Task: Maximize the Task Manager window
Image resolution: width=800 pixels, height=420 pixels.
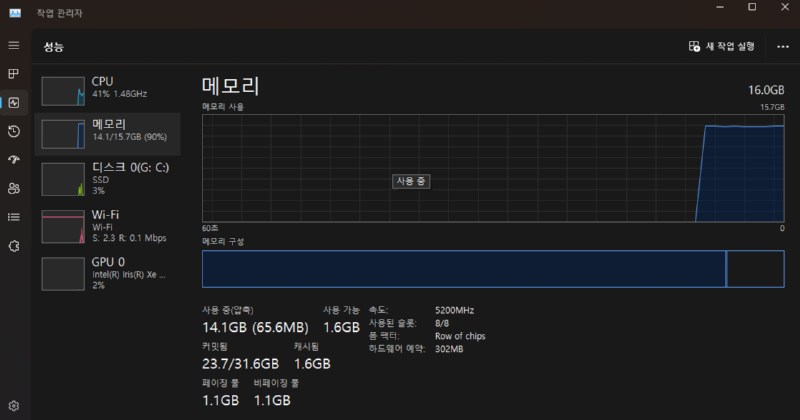Action: point(752,8)
